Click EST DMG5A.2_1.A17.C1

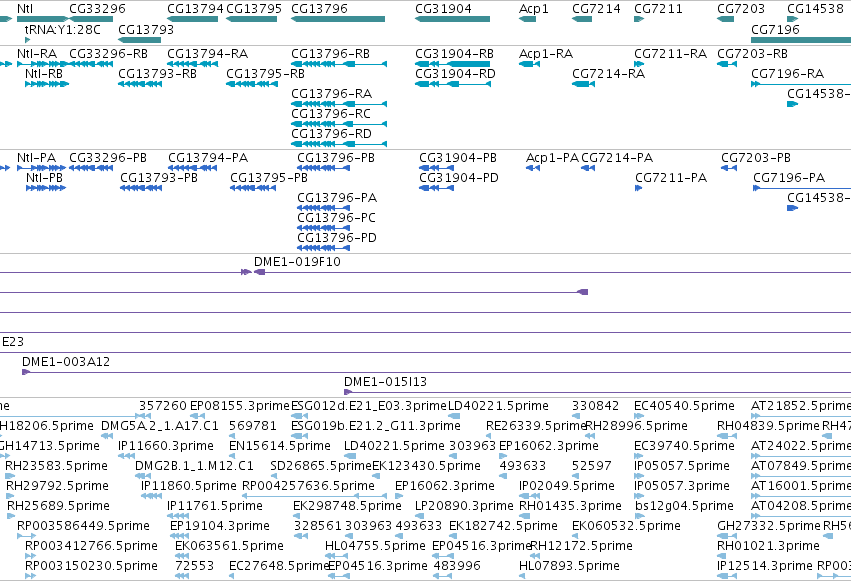pyautogui.click(x=160, y=426)
